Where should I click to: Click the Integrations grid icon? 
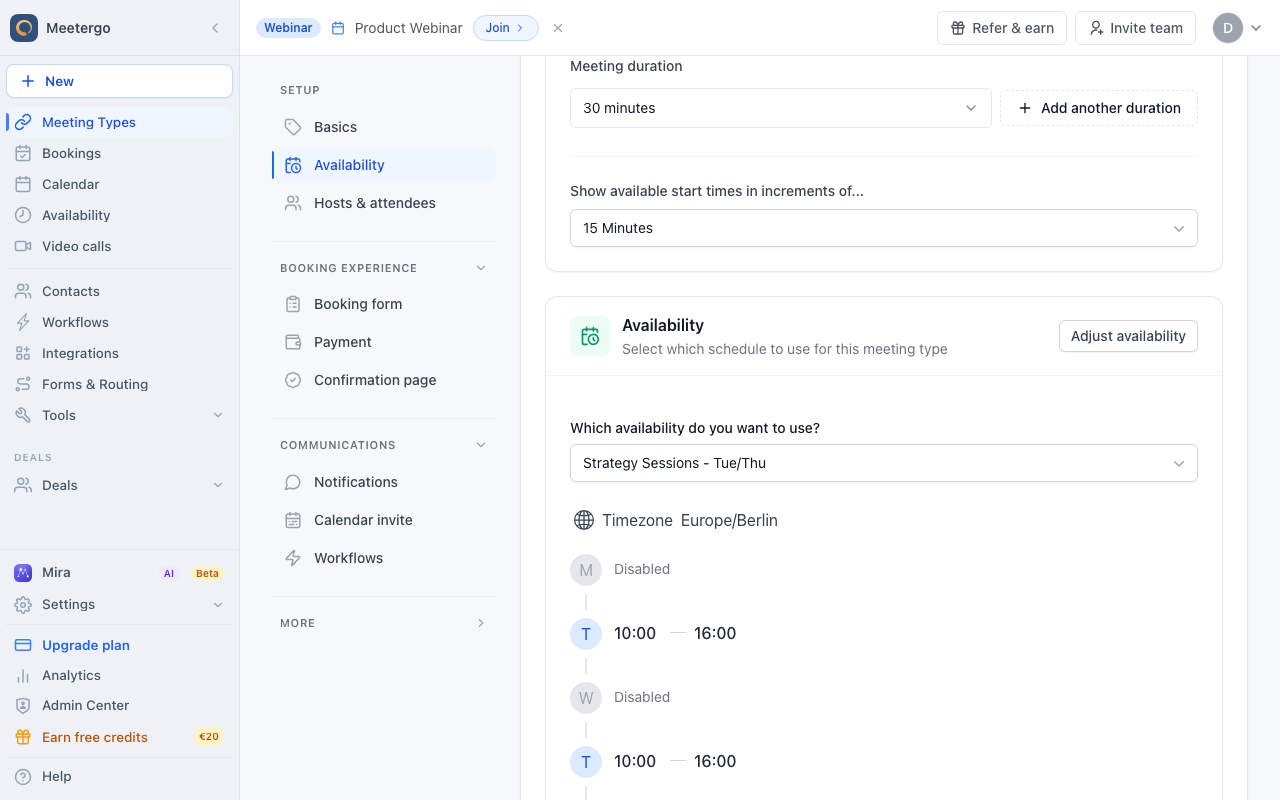click(x=23, y=353)
